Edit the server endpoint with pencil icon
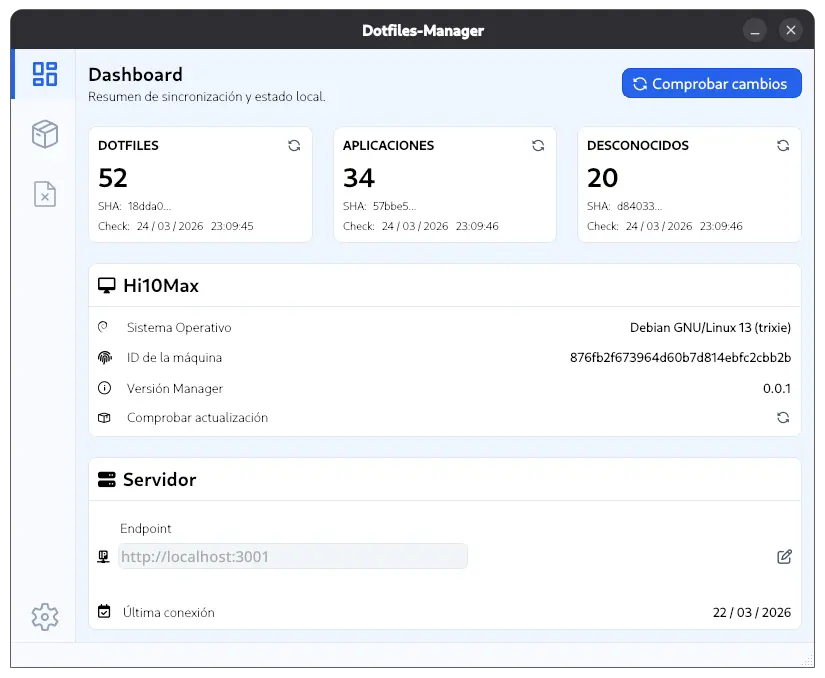Image resolution: width=825 pixels, height=678 pixels. pos(784,556)
